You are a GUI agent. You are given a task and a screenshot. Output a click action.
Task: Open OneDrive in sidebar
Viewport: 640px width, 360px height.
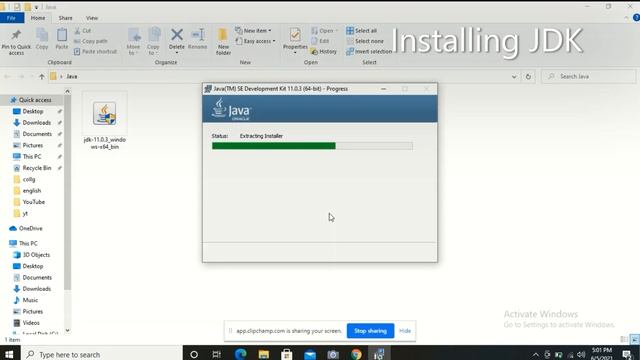[x=30, y=229]
